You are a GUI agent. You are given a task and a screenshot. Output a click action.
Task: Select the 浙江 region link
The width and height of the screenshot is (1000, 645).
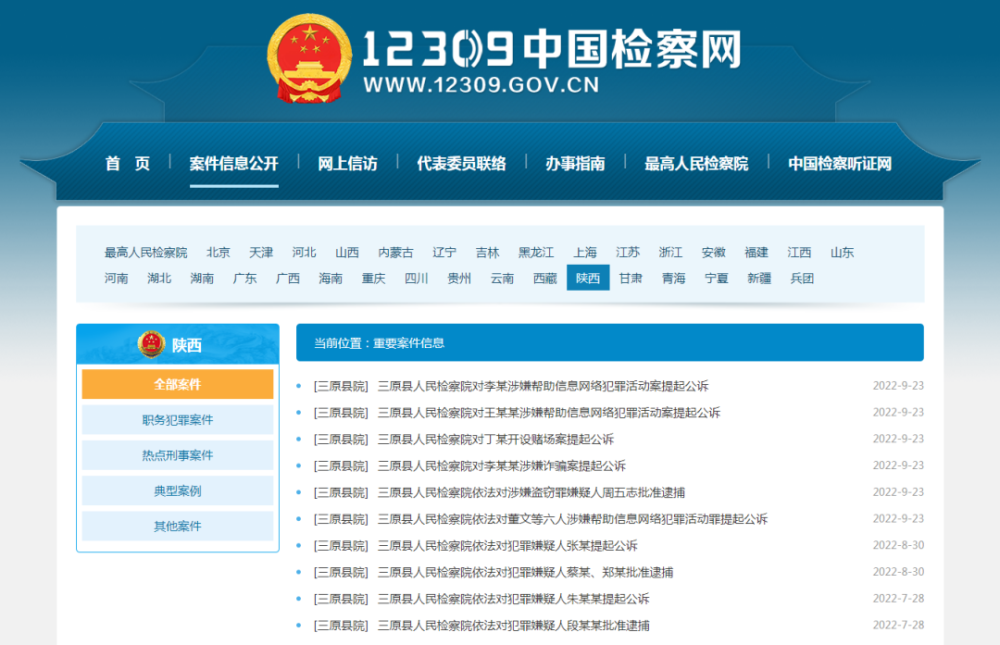(x=671, y=253)
